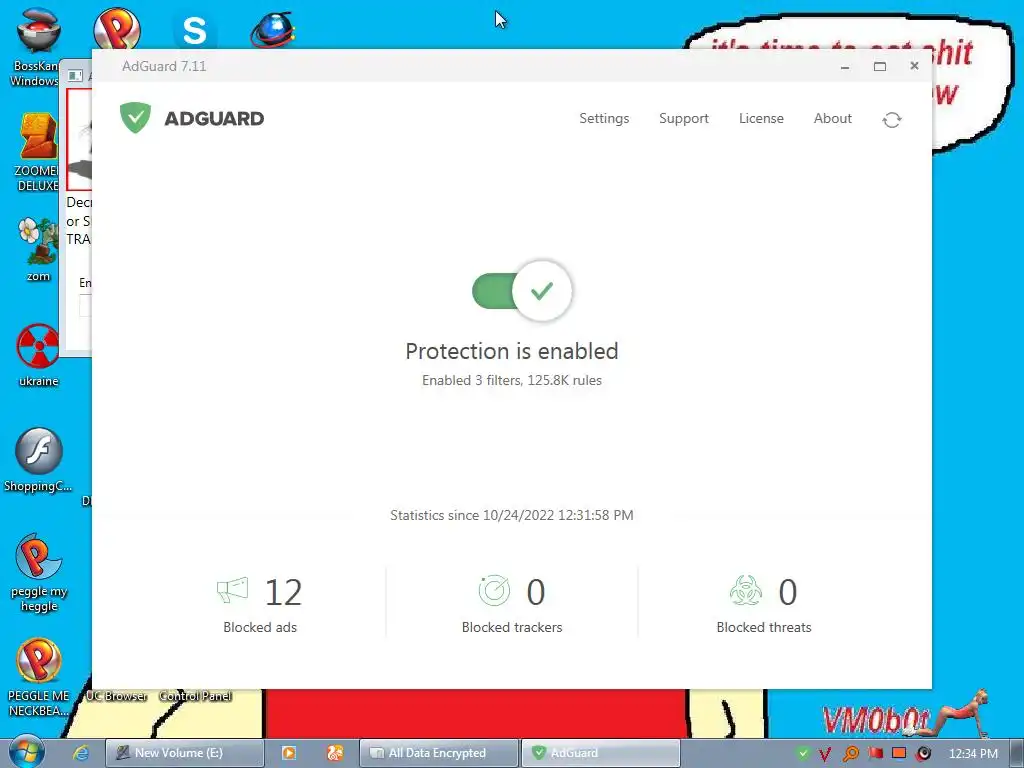Click the Blocked threats label
Screen dimensions: 1024x768
click(764, 627)
